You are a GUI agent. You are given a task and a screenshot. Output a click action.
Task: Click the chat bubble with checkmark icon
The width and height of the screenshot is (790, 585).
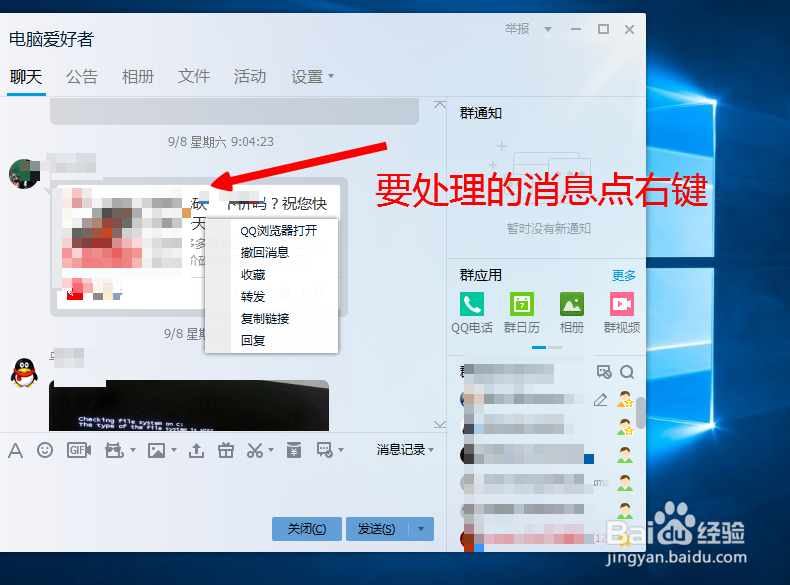[324, 450]
